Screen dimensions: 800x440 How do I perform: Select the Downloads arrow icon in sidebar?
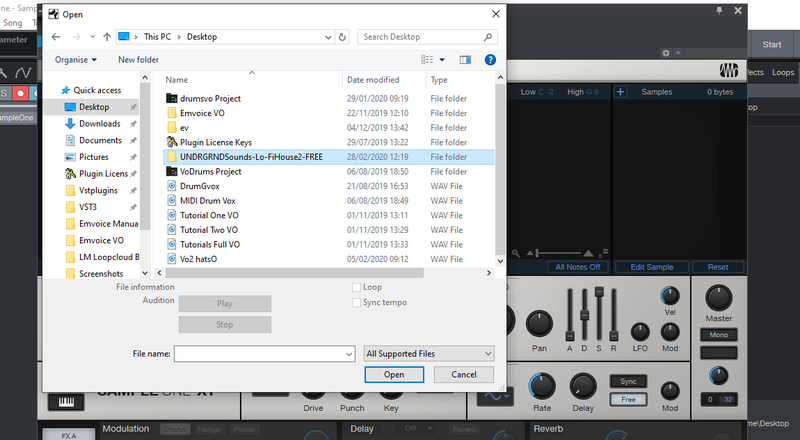[x=70, y=124]
